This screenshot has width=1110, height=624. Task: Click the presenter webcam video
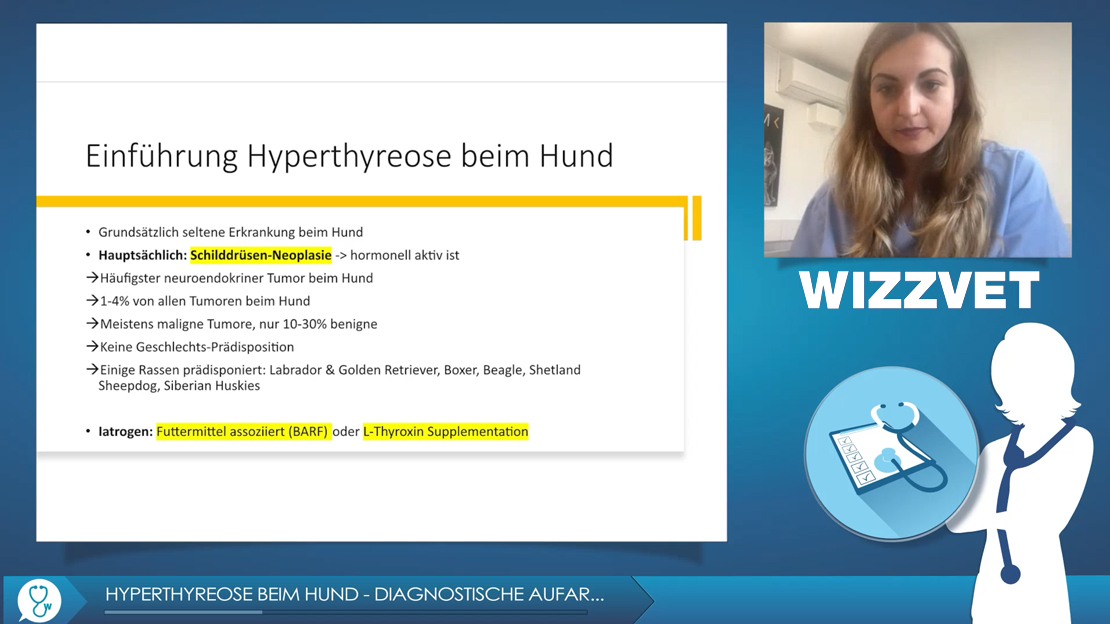click(917, 140)
